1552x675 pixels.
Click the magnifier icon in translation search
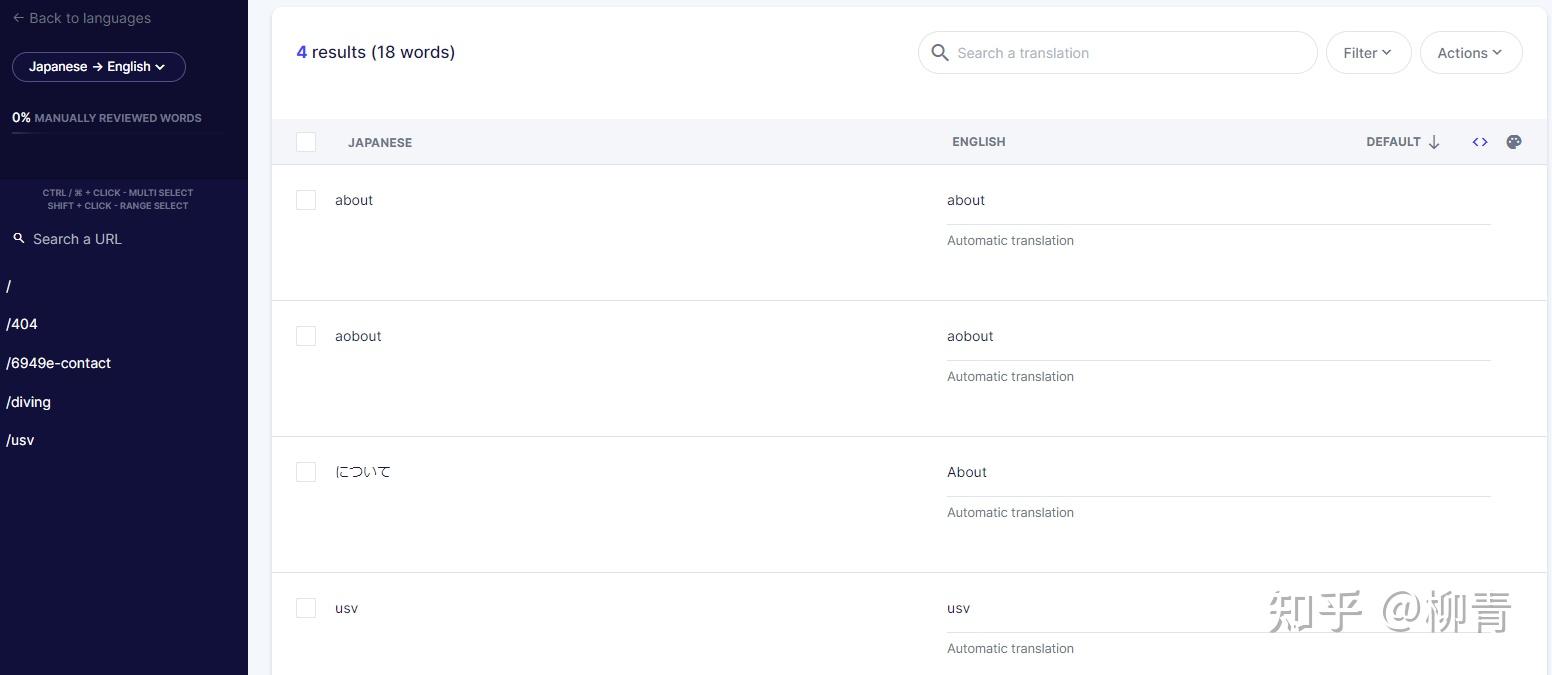(940, 53)
